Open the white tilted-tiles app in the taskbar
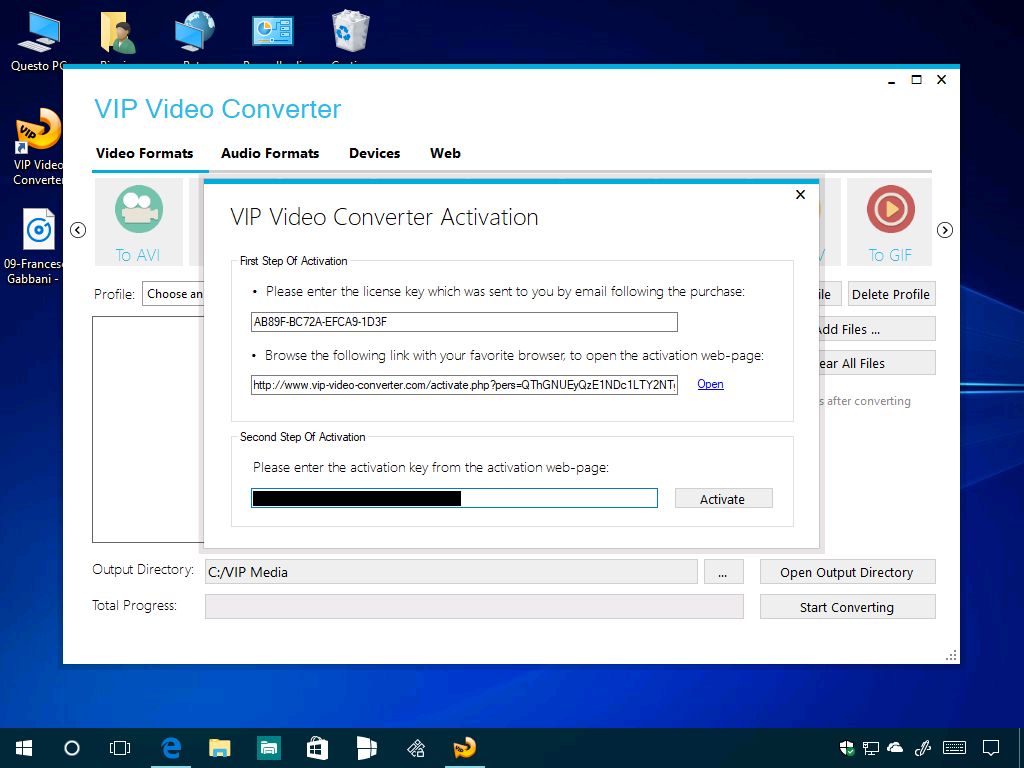The height and width of the screenshot is (768, 1024). [x=366, y=748]
